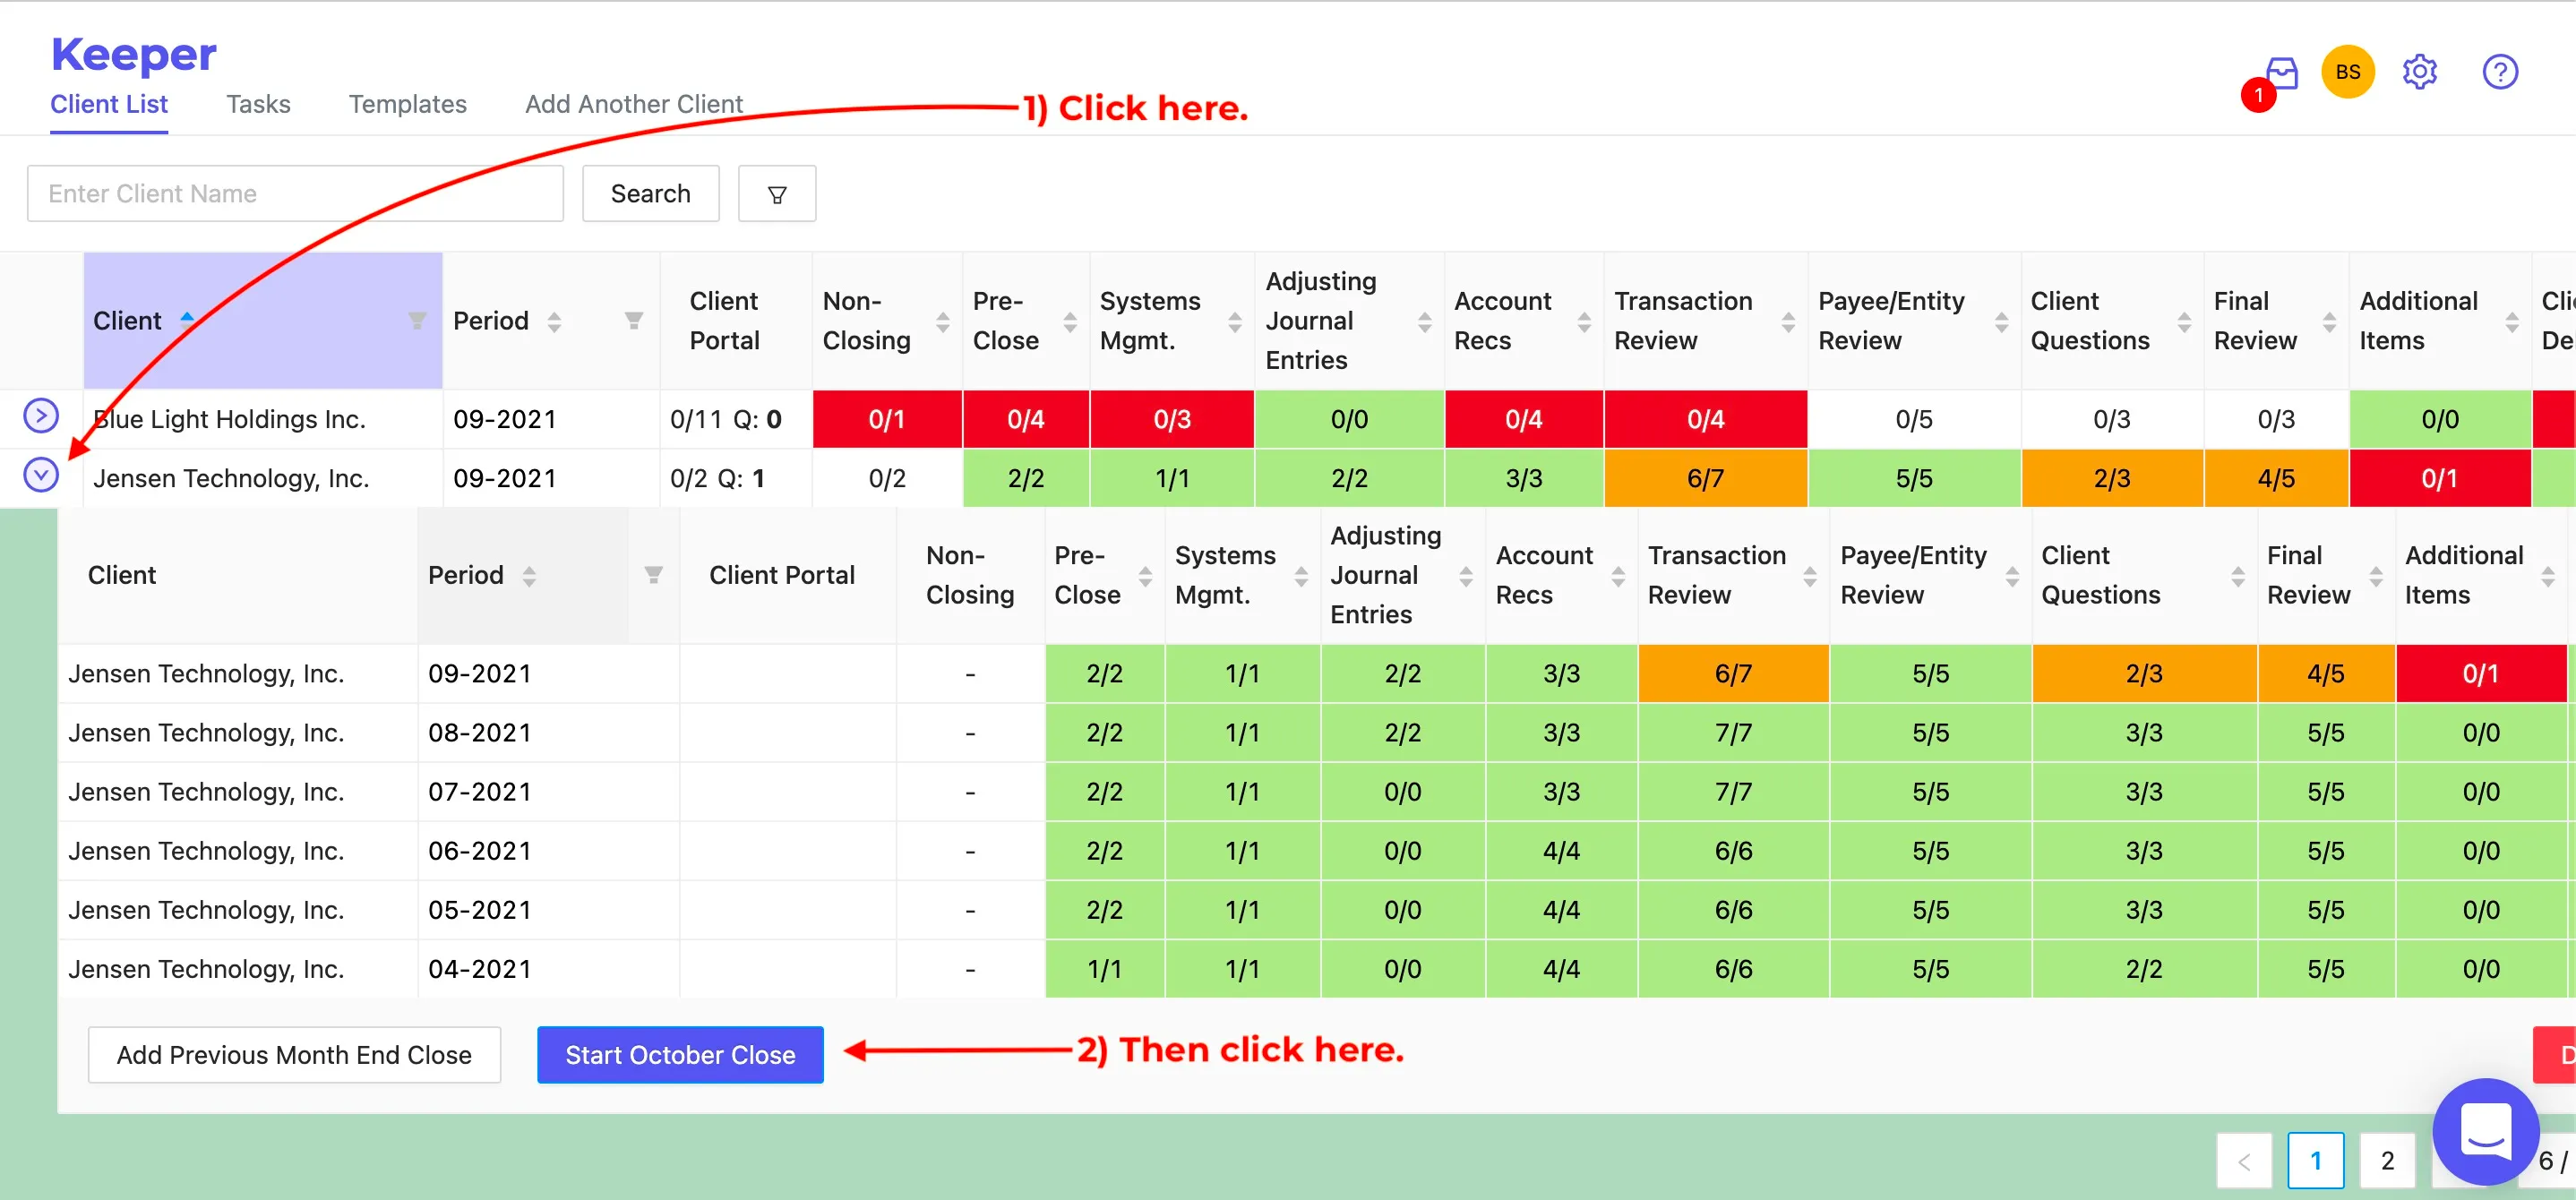Image resolution: width=2576 pixels, height=1200 pixels.
Task: Open the help question mark icon
Action: [2500, 72]
